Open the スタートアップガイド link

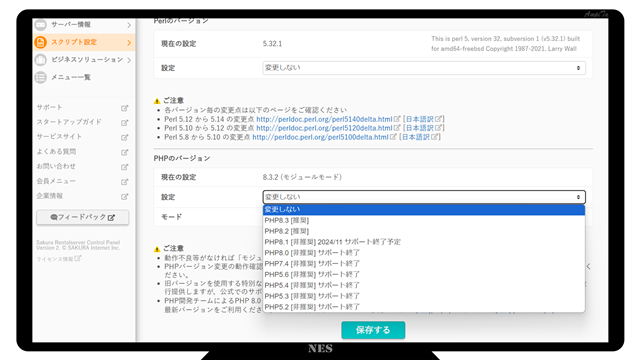pos(69,122)
